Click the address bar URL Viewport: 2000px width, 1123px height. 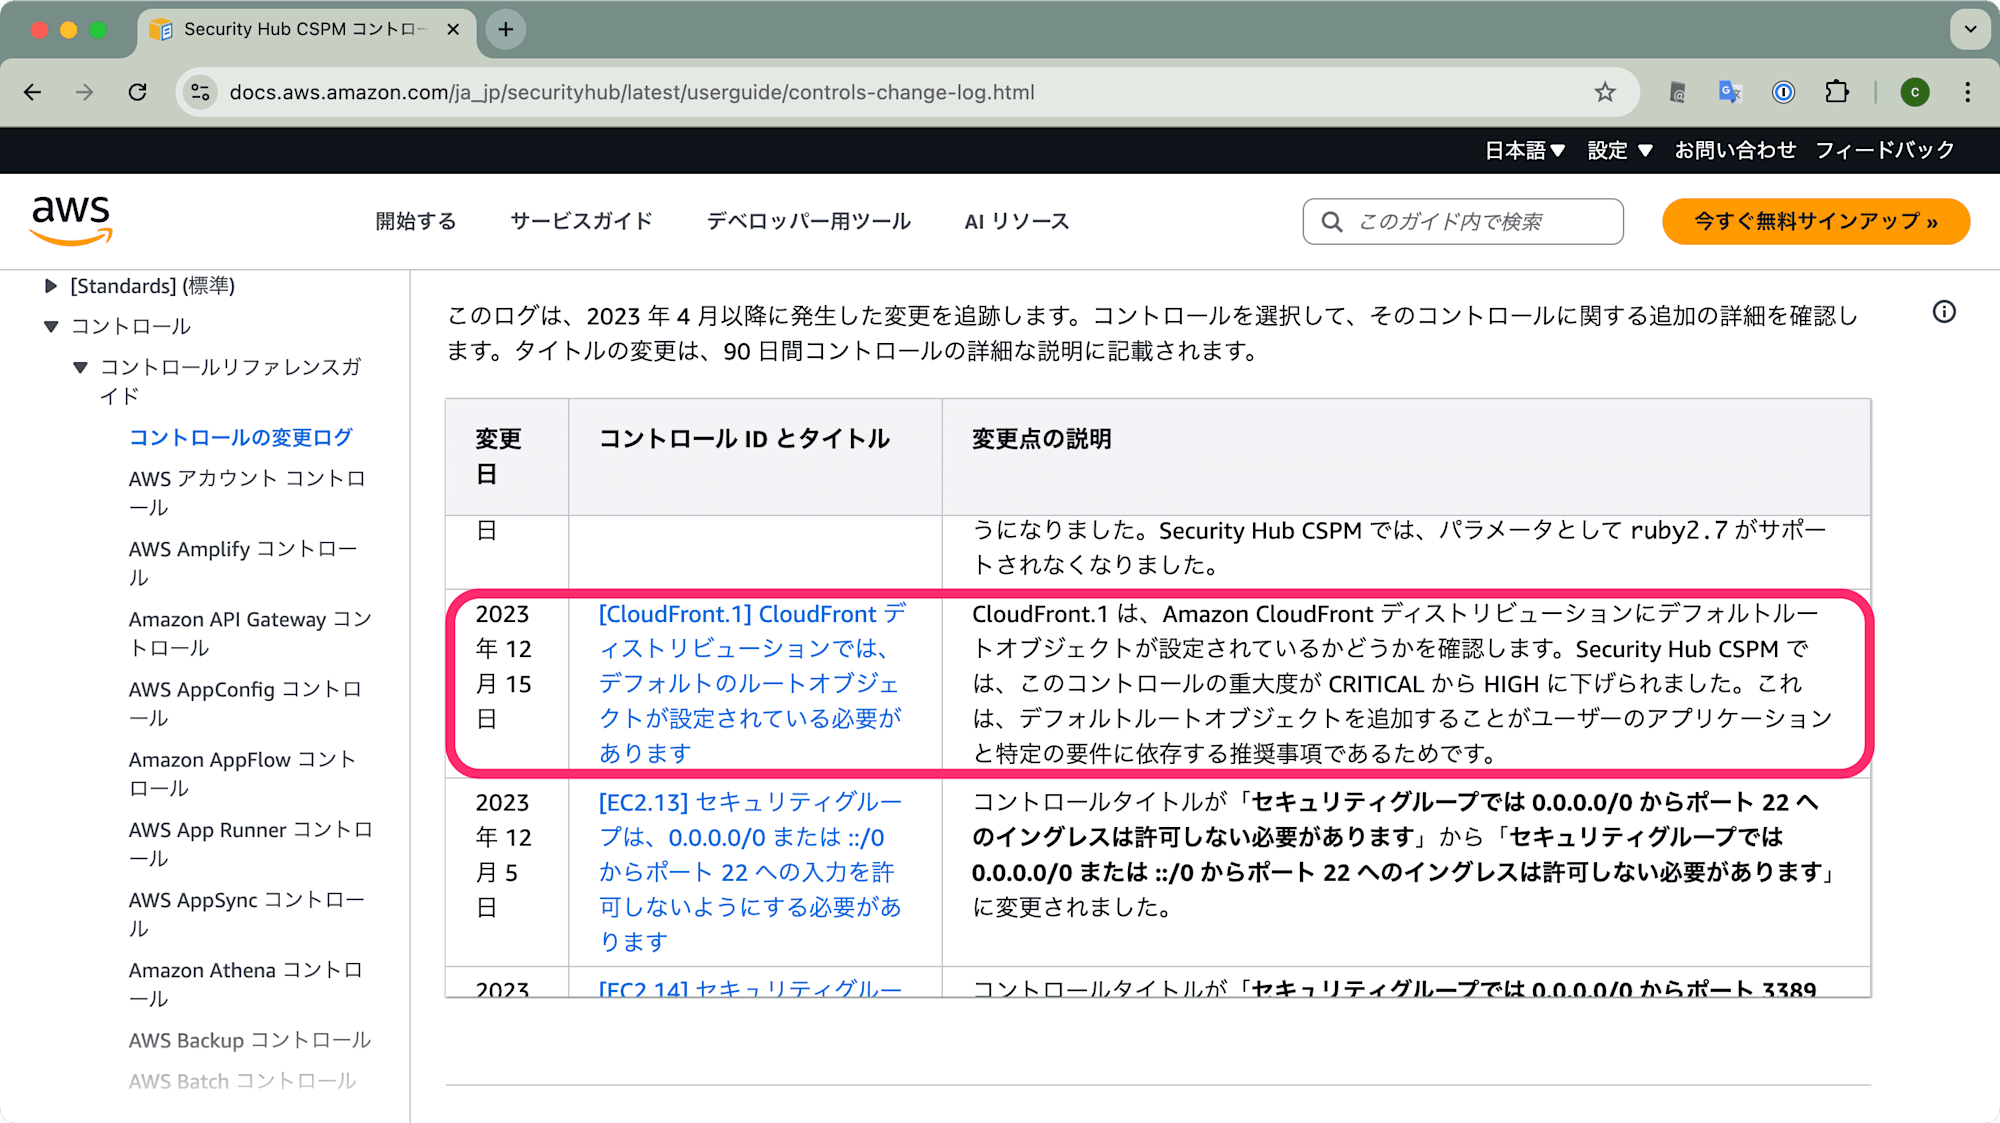click(x=632, y=92)
